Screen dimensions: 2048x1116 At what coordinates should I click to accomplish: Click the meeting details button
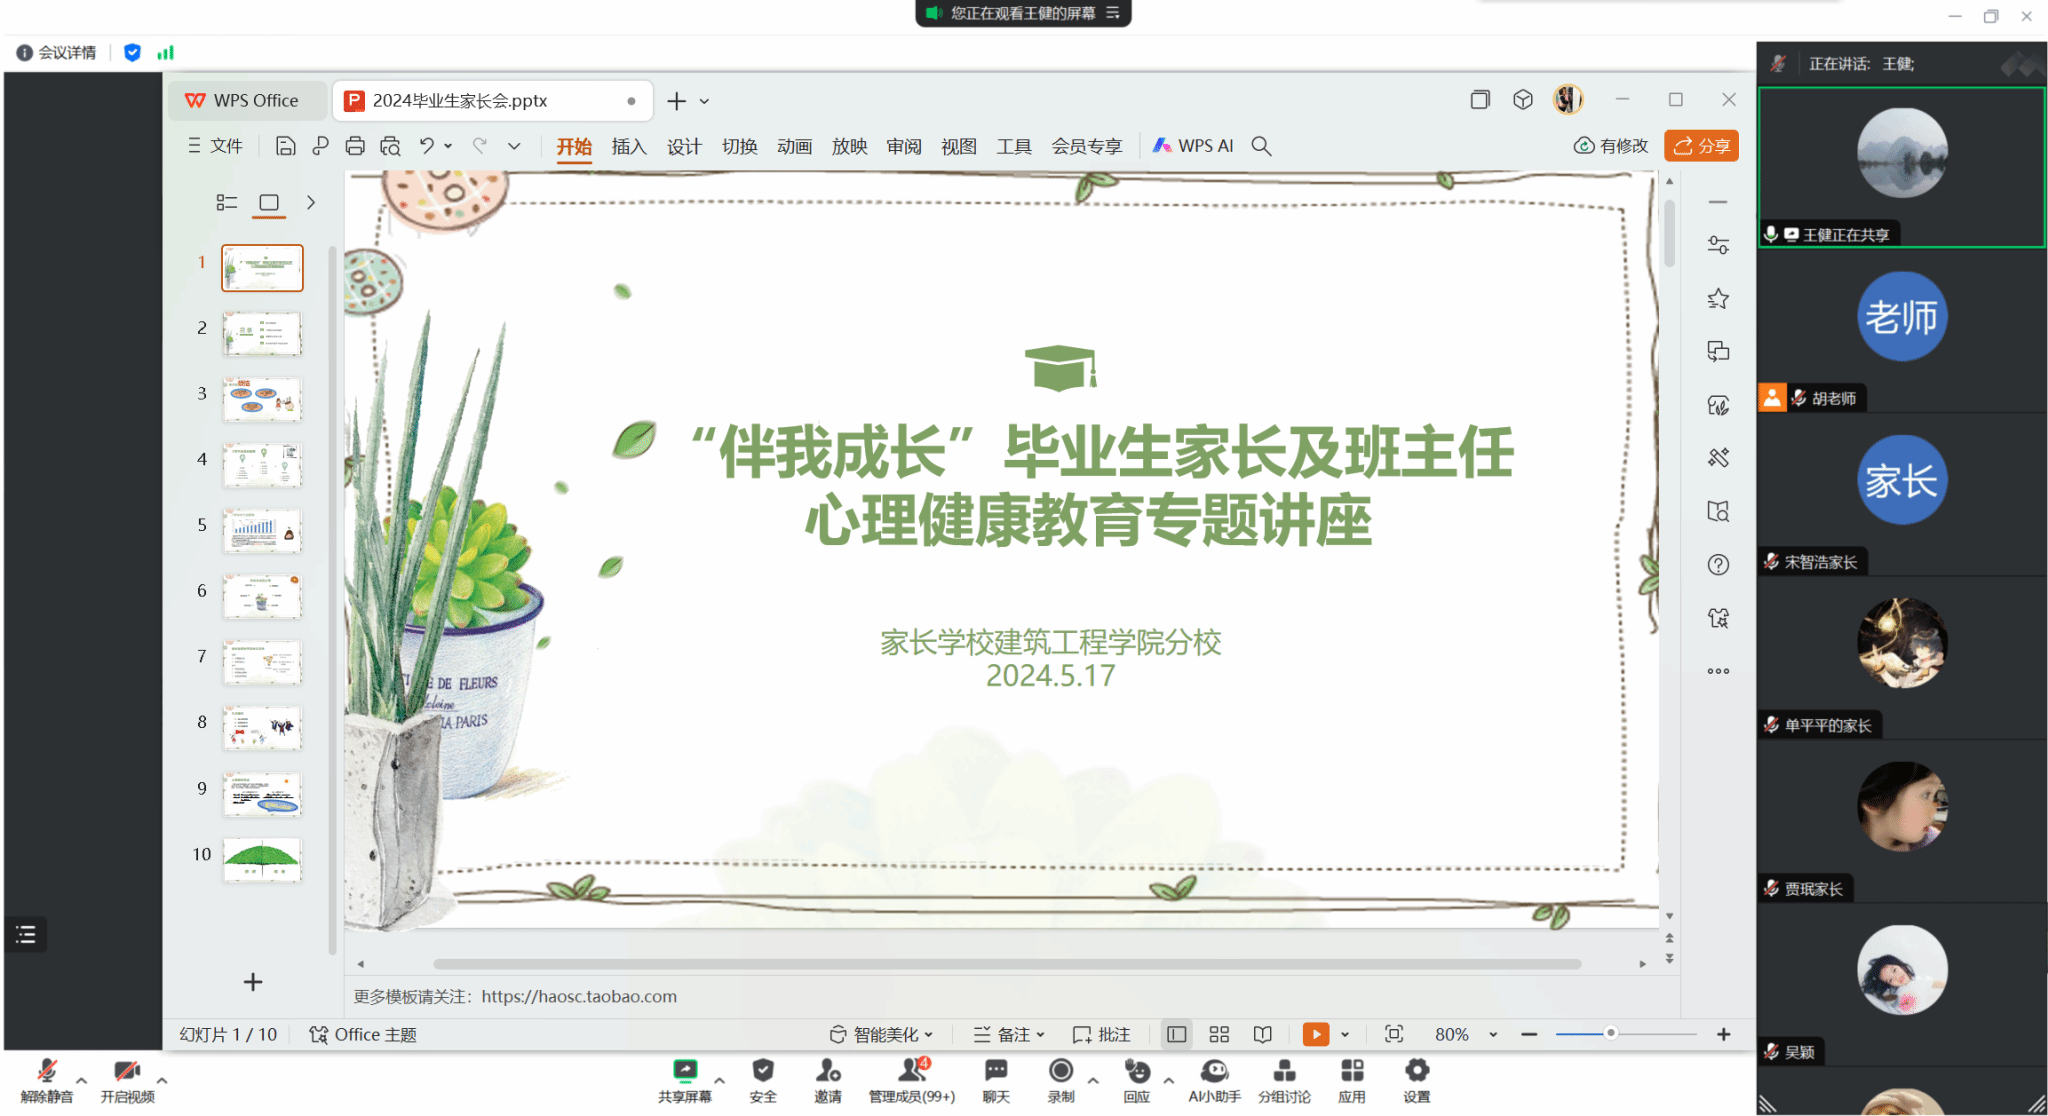click(x=58, y=53)
